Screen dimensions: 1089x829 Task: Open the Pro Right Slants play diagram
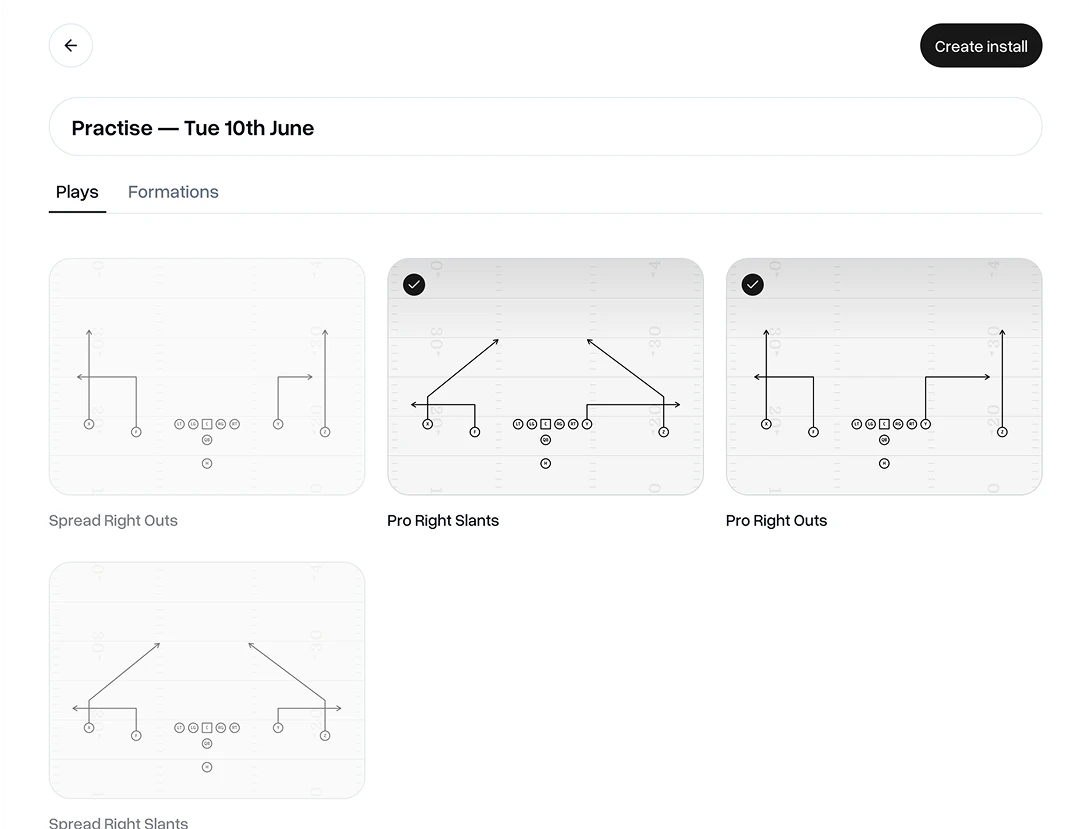click(545, 376)
